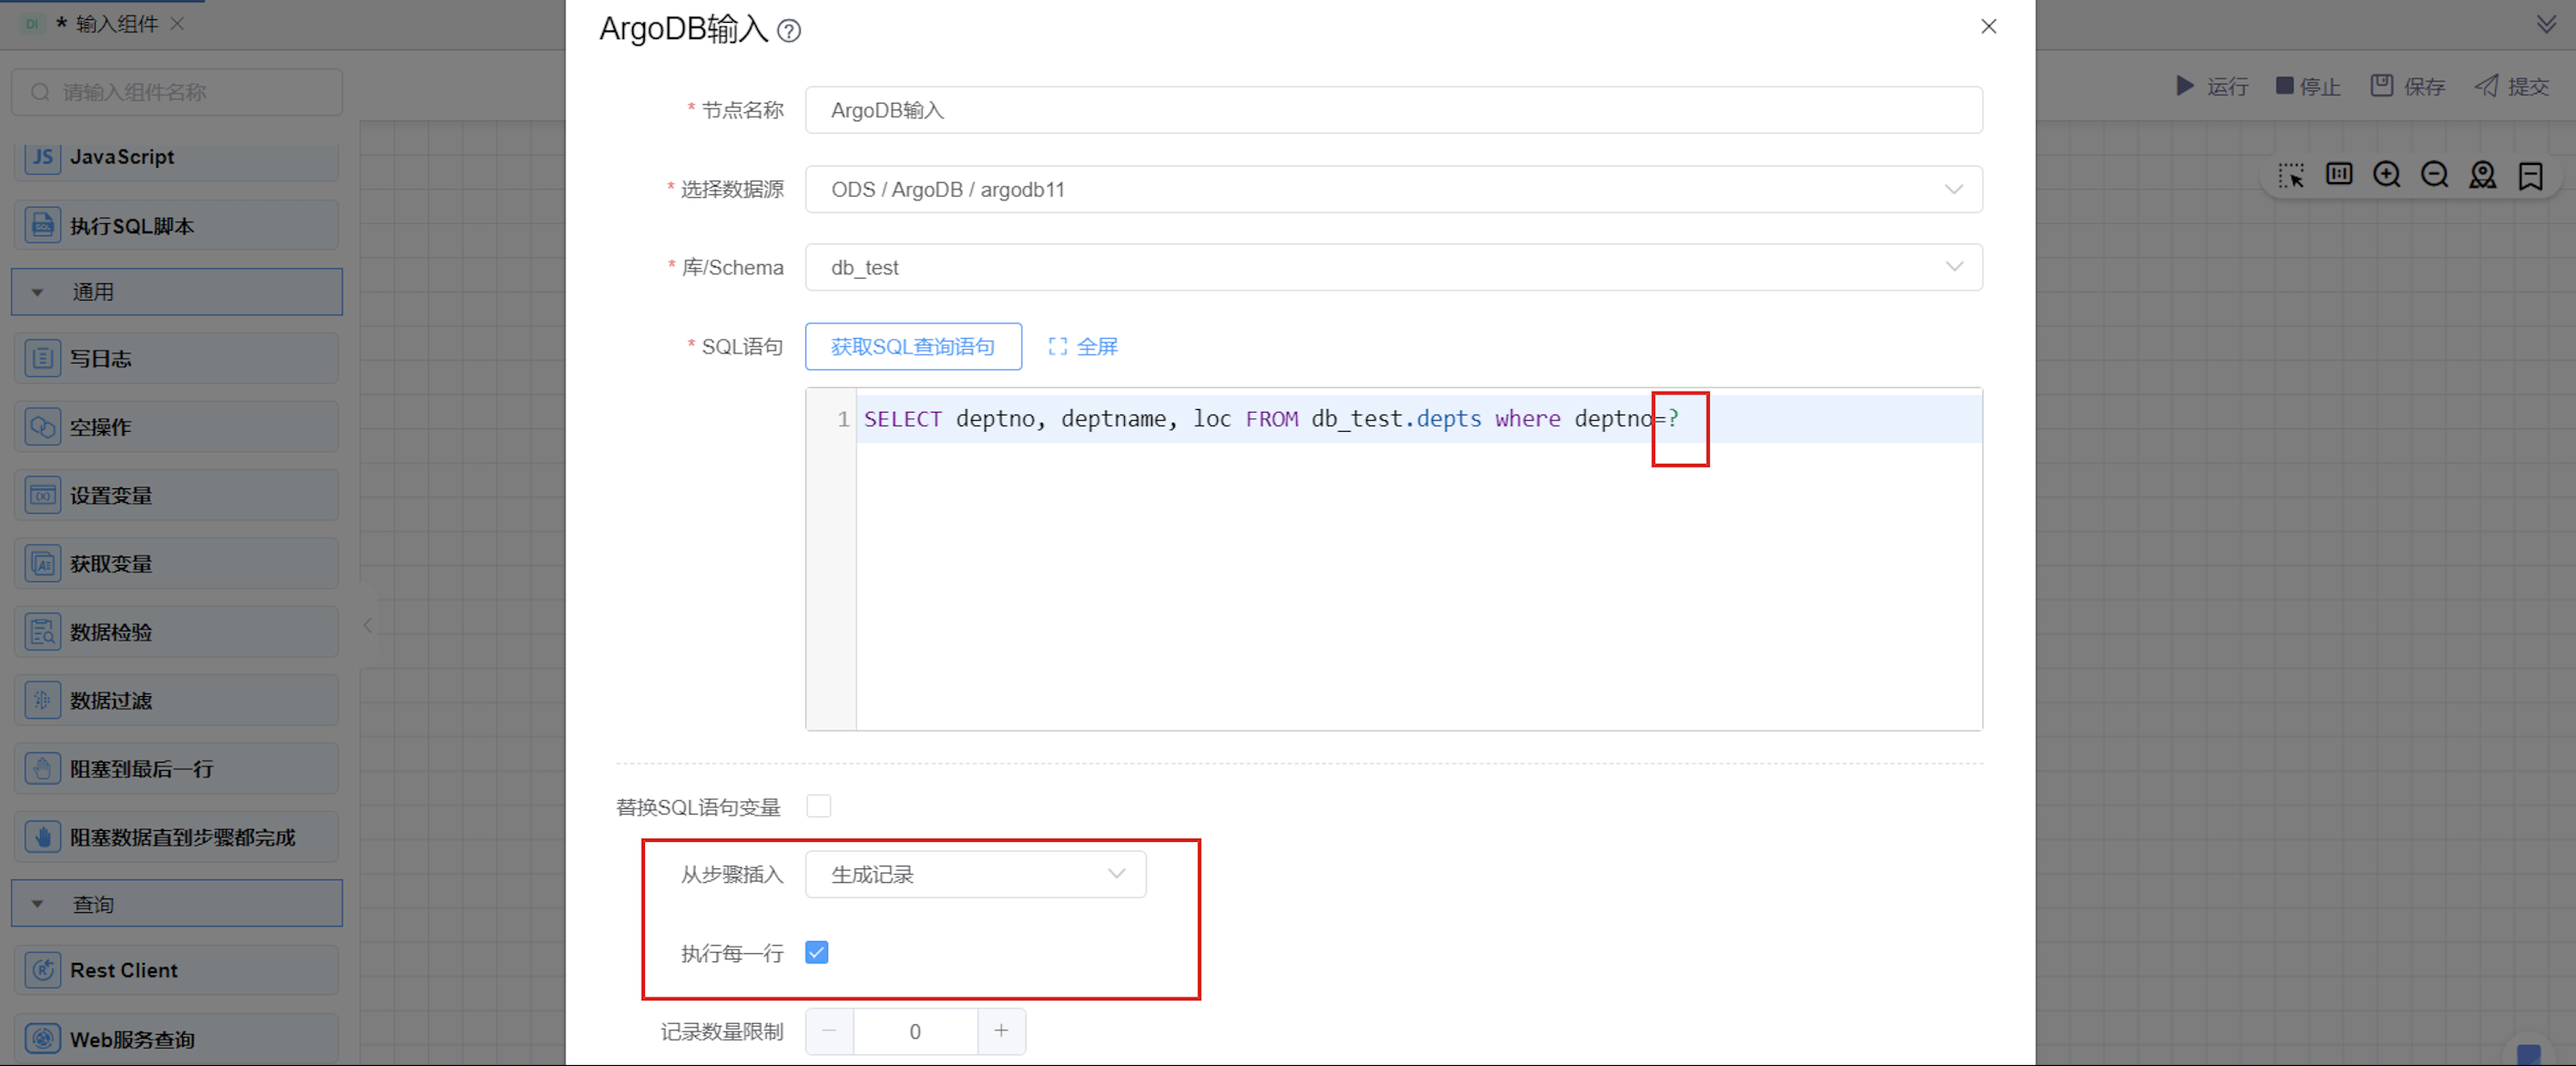Screen dimensions: 2576x1066
Task: Click the 提交 paper-plane icon
Action: tap(2486, 86)
